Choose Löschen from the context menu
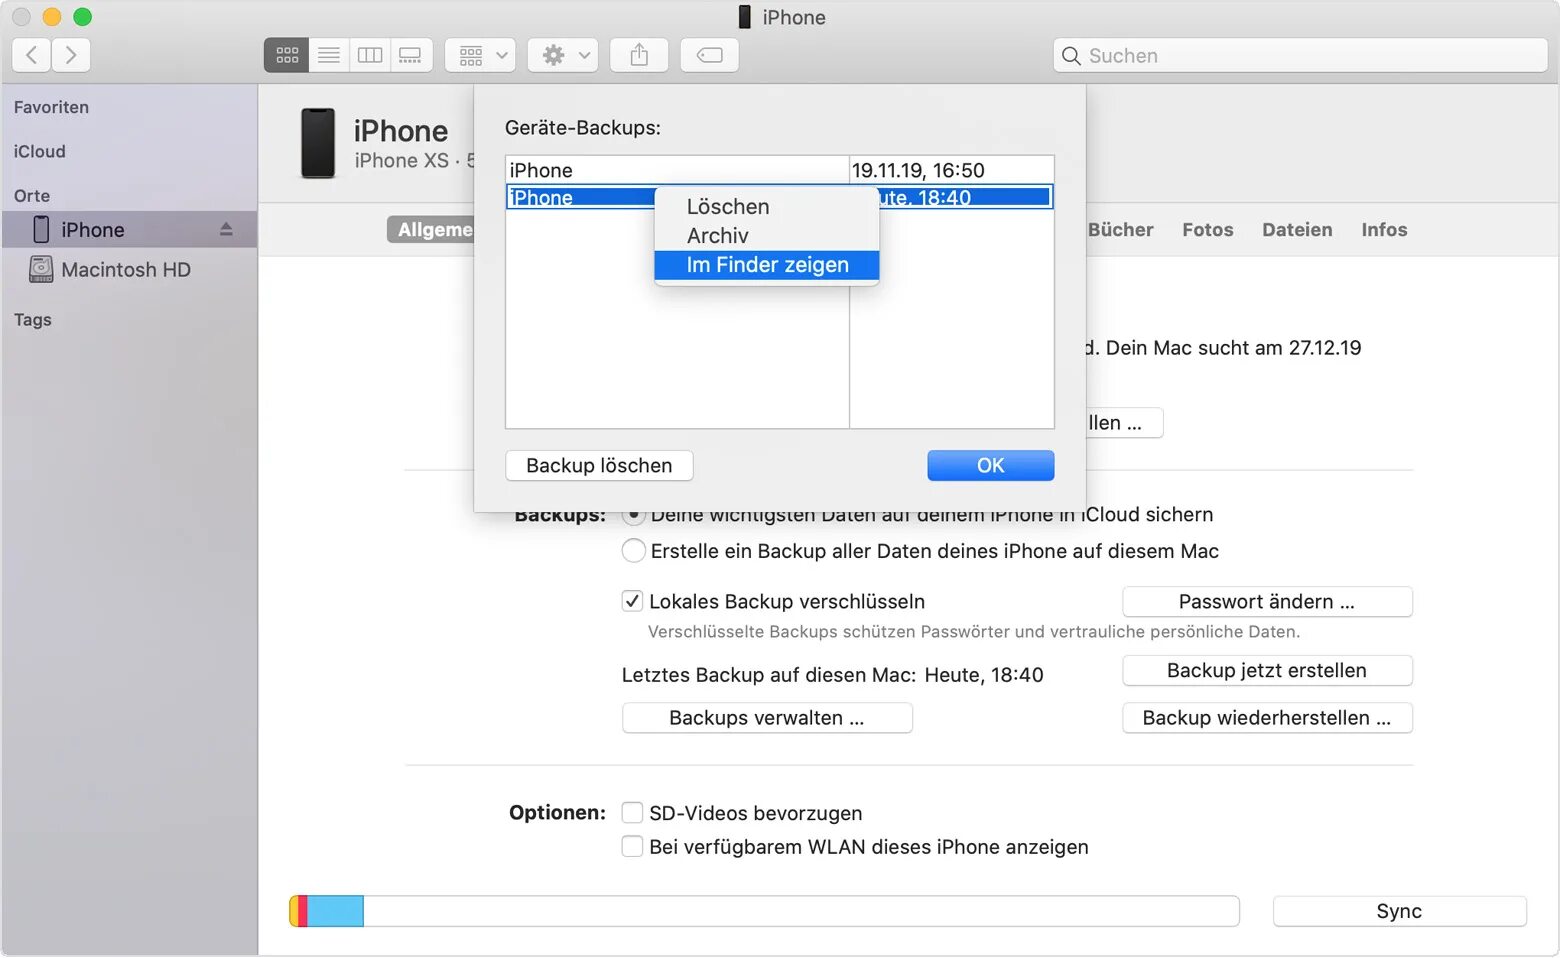This screenshot has width=1560, height=958. point(767,207)
